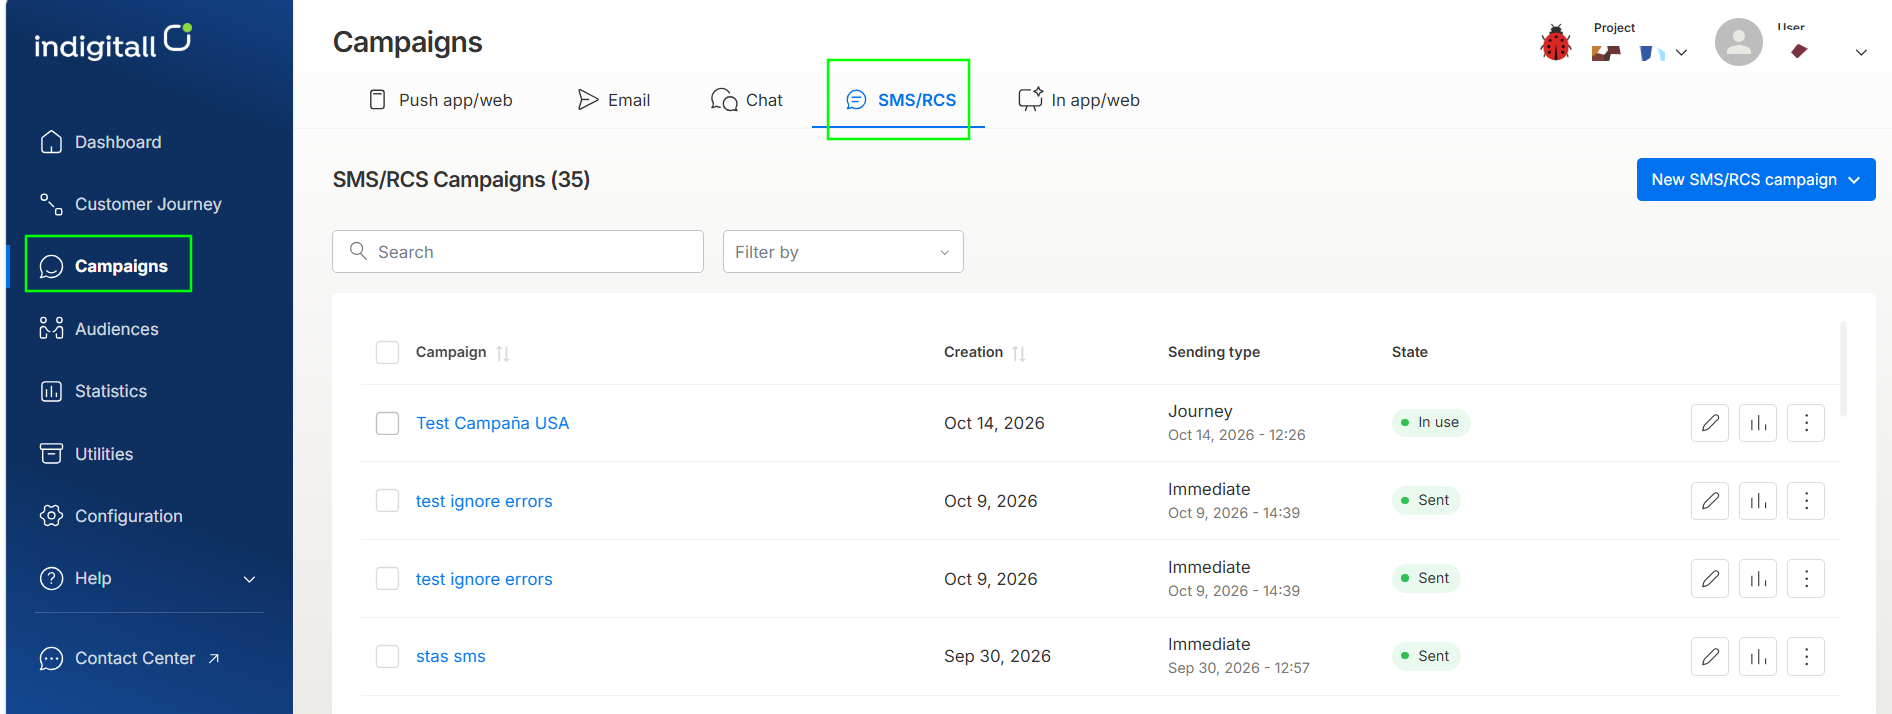Edit the Test Campaña USA campaign
Viewport: 1892px width, 714px height.
pos(1710,423)
